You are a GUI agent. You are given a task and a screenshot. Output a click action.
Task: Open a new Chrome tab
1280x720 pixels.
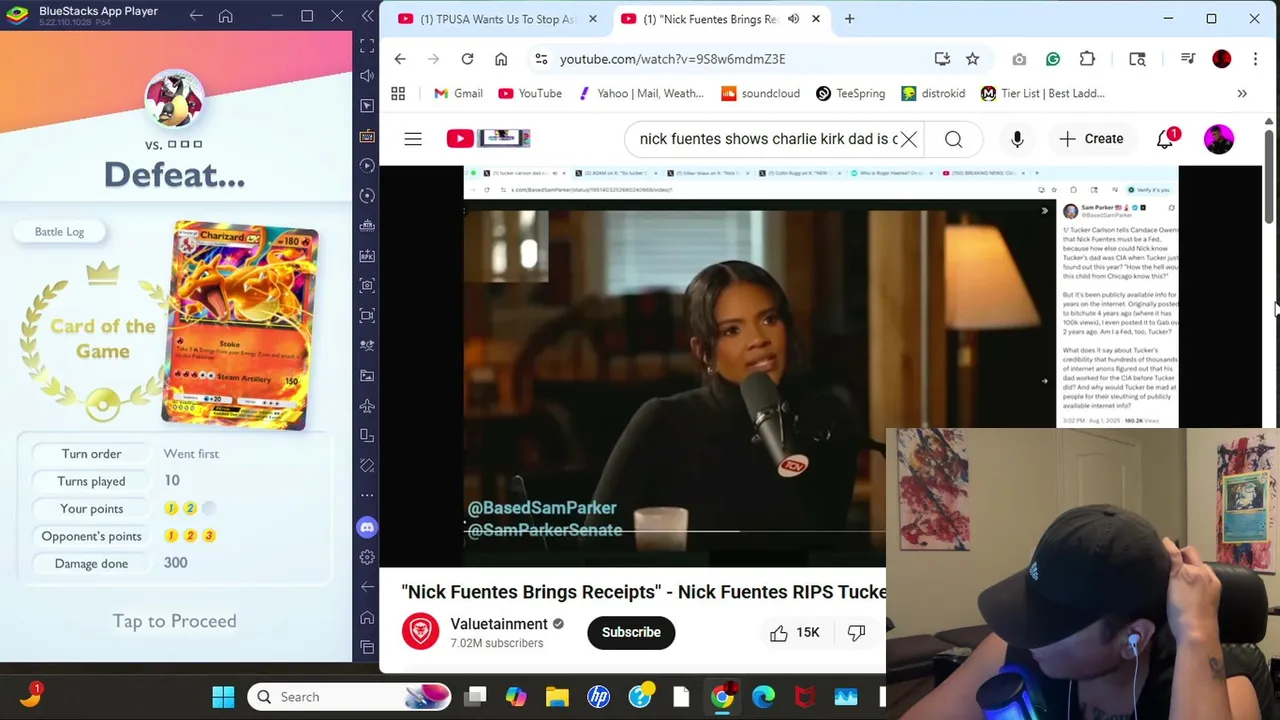coord(849,19)
